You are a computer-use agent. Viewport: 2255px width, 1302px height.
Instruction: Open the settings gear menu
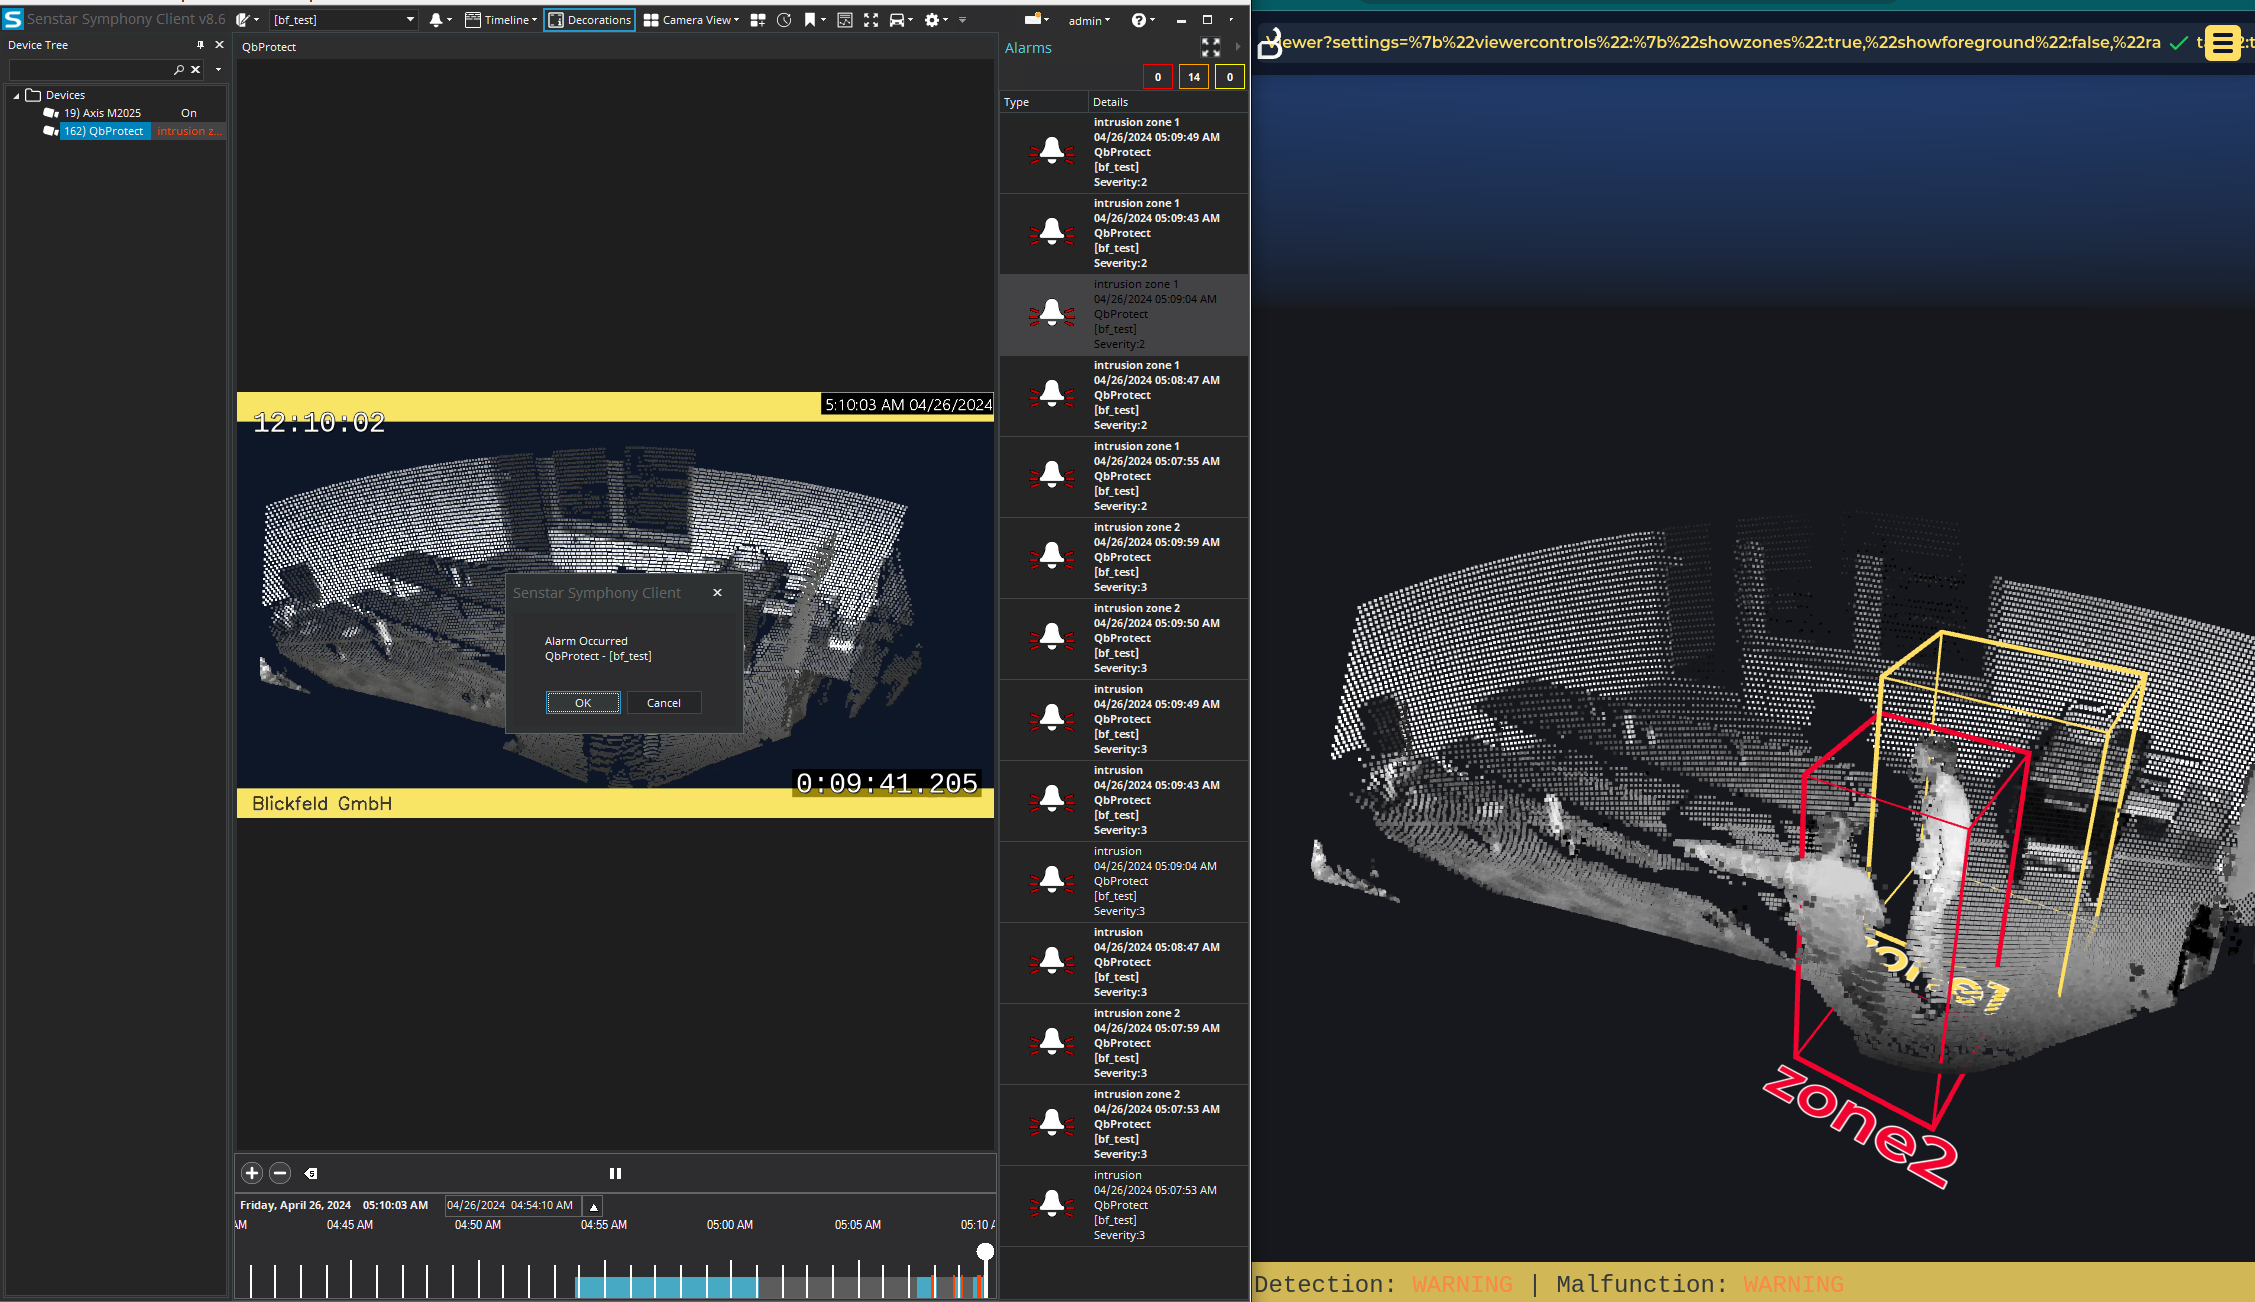pos(932,20)
